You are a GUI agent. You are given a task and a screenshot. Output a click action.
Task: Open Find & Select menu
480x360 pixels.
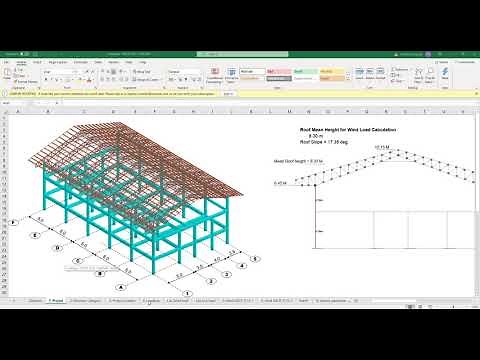pyautogui.click(x=430, y=76)
